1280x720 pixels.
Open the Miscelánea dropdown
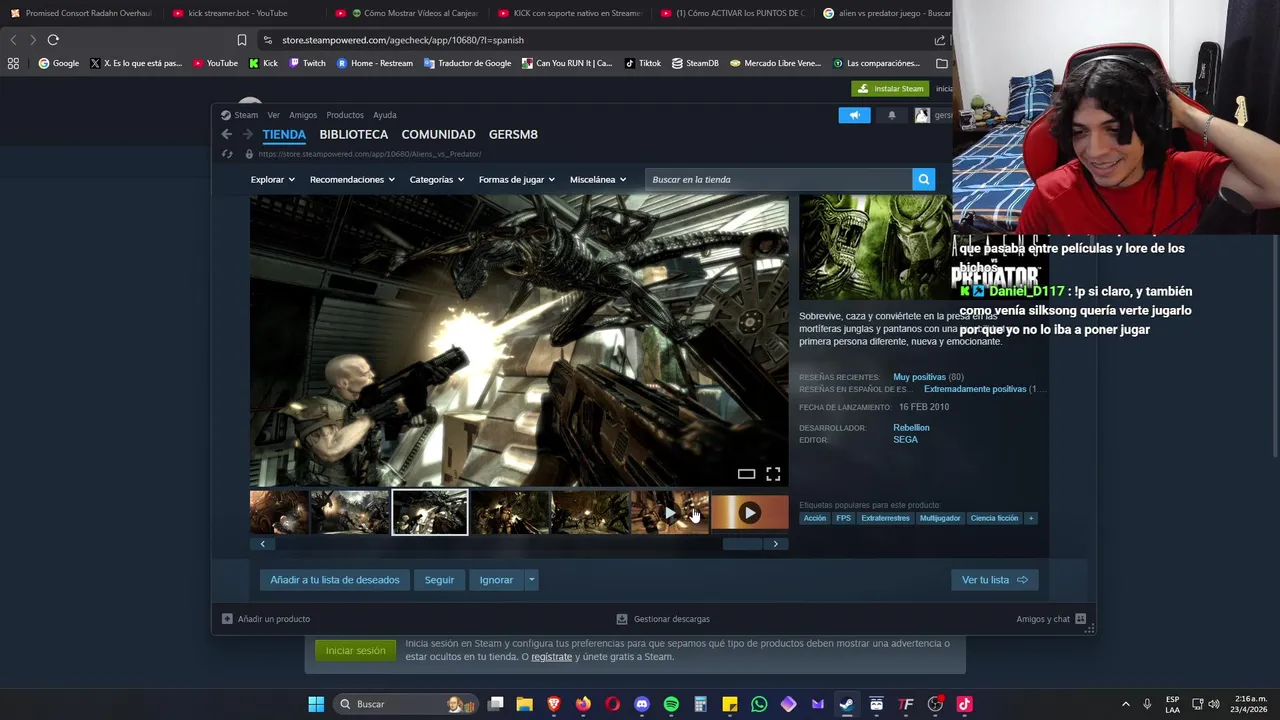click(598, 180)
